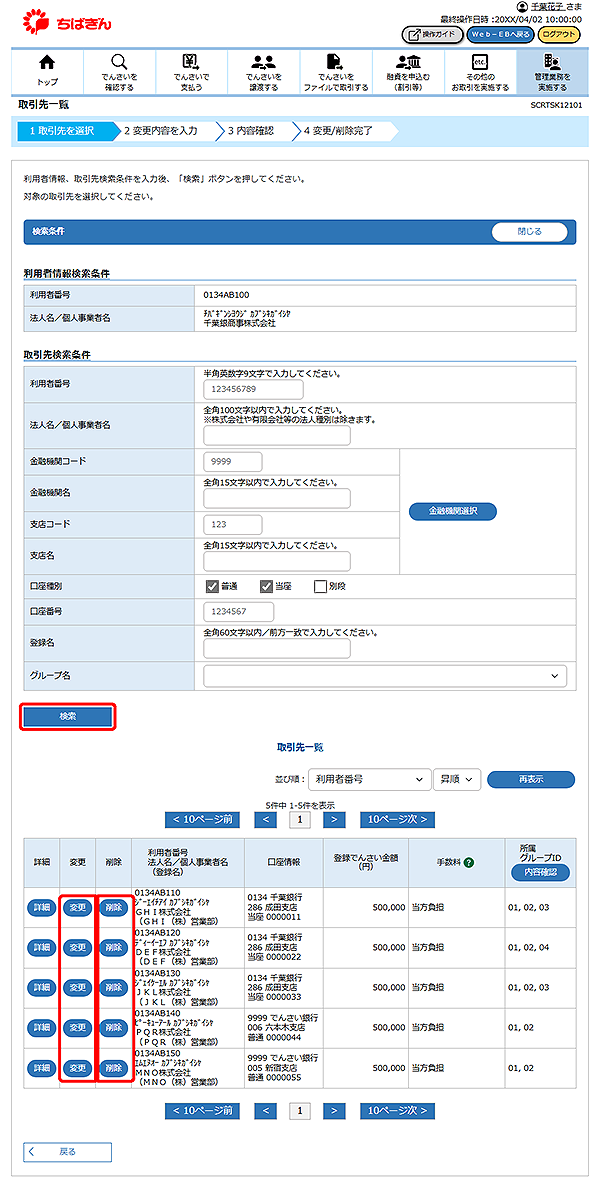Click 削除 for DEF株式会社

114,947
